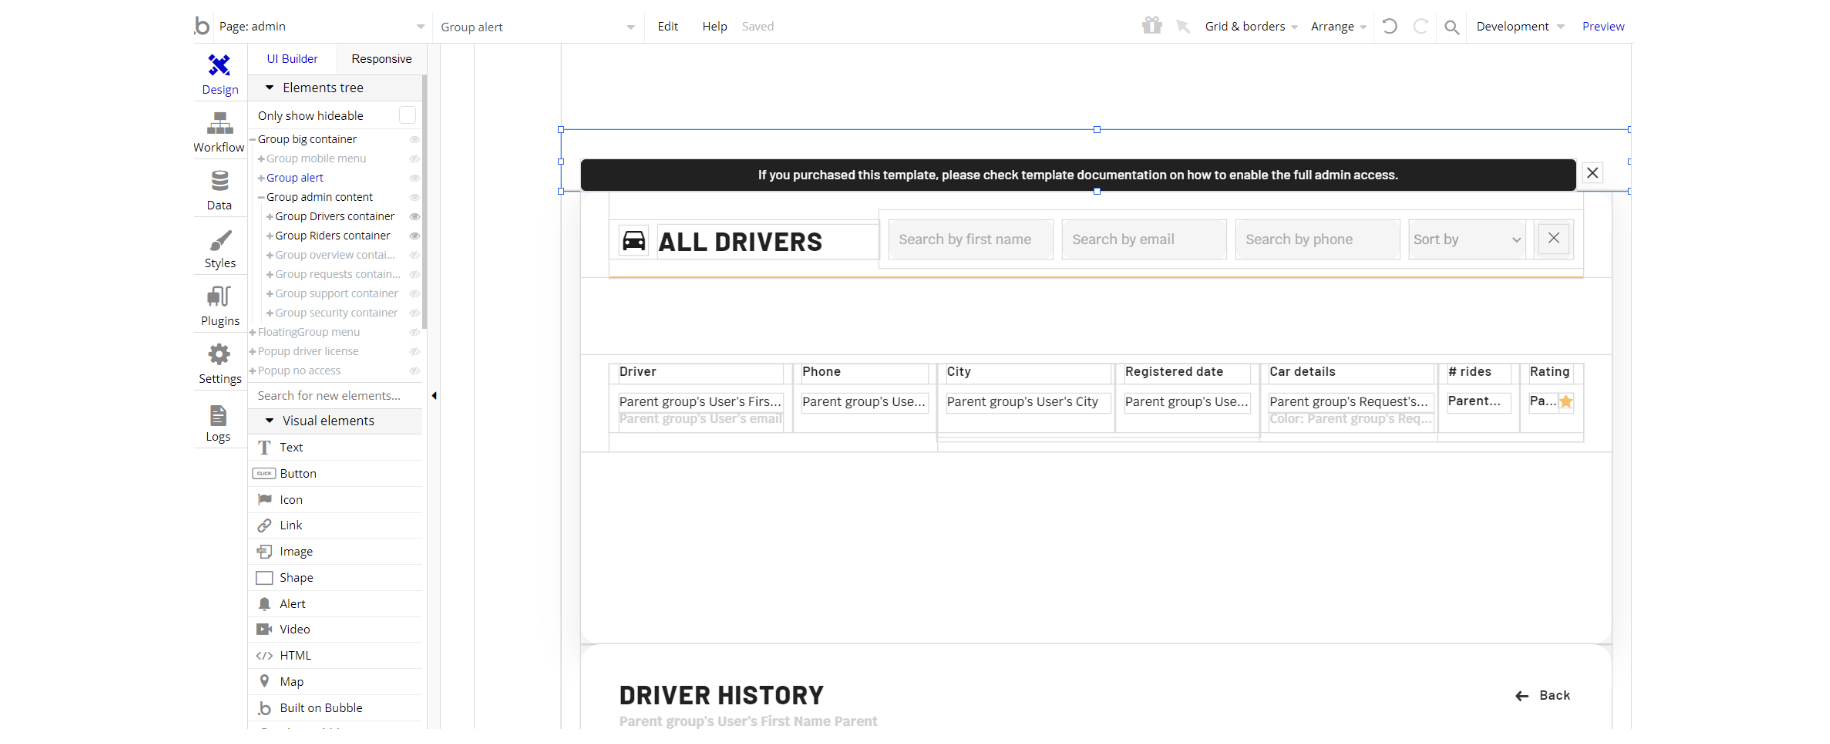Open the Data section

(x=219, y=191)
